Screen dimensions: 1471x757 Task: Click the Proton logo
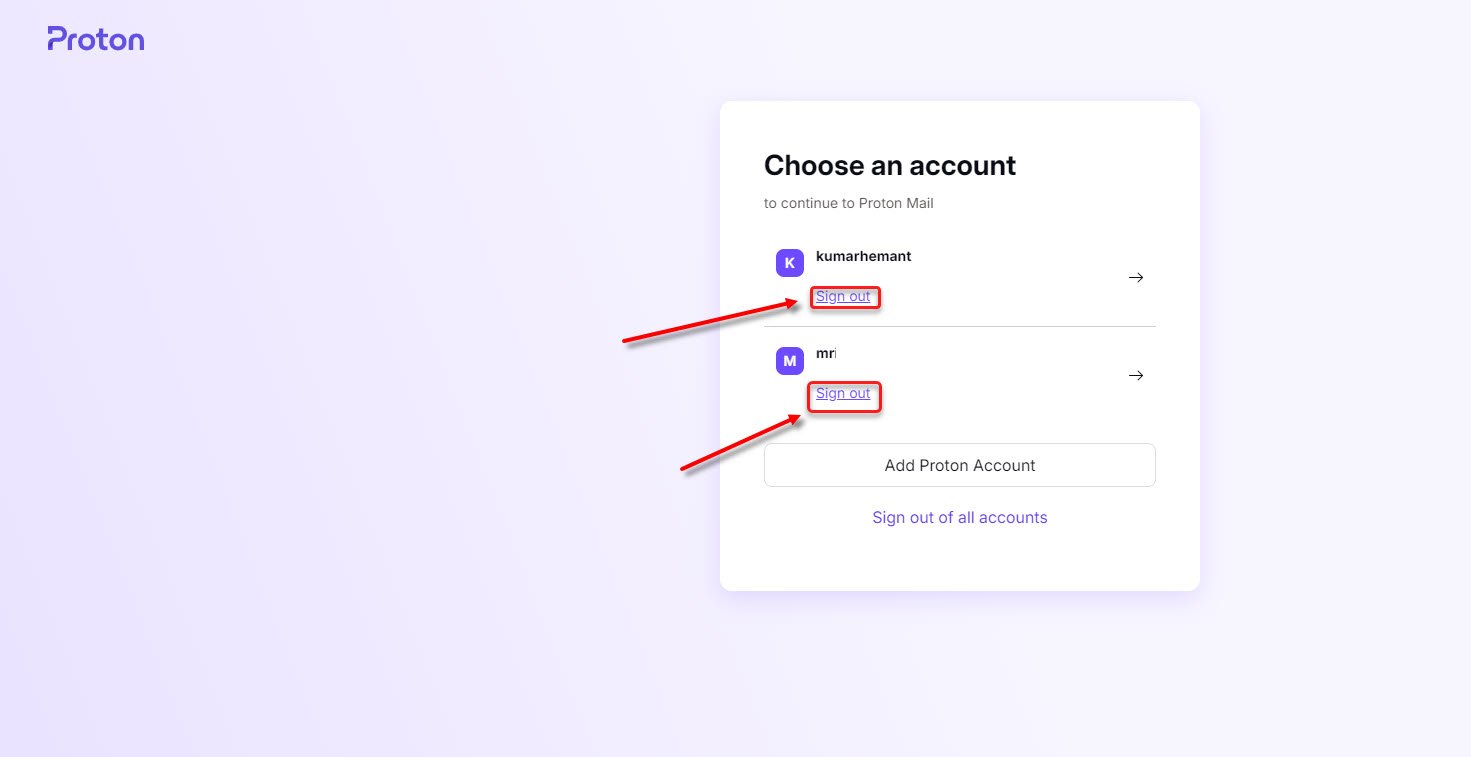(x=96, y=39)
